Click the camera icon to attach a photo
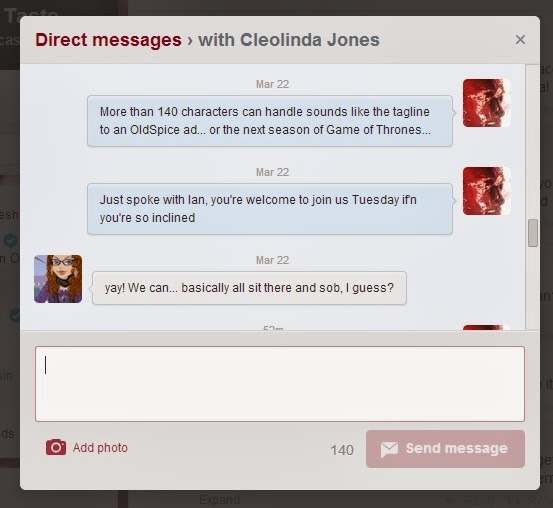 [56, 447]
